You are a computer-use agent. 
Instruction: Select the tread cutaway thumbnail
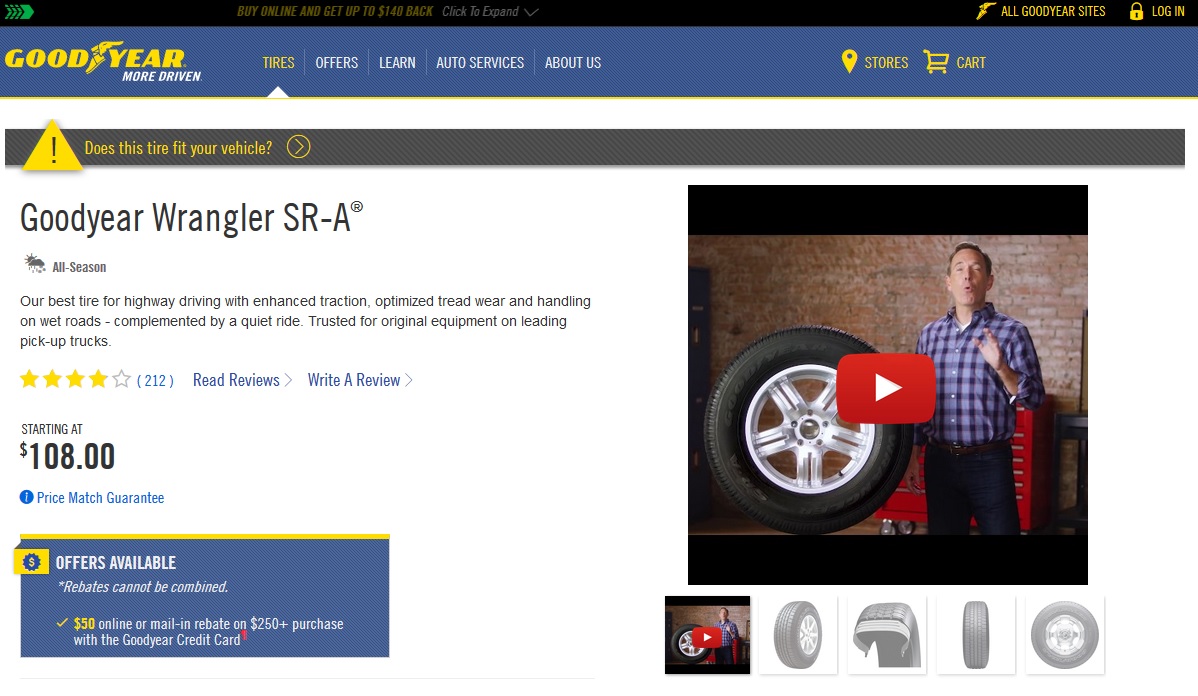coord(887,635)
